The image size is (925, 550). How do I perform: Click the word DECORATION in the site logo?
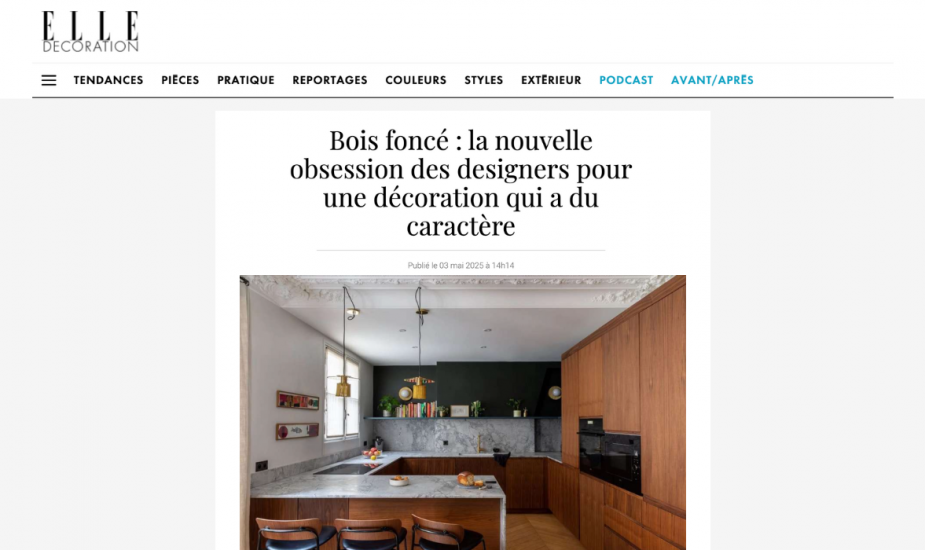(90, 47)
